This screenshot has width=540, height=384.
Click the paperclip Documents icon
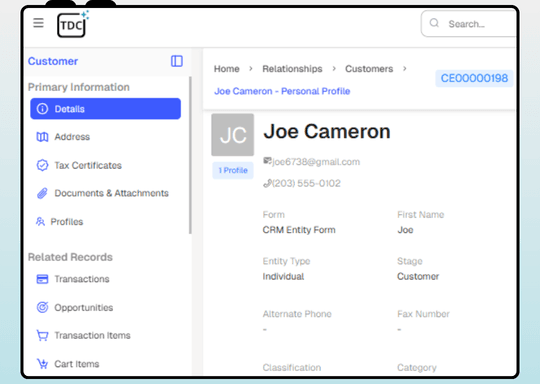(42, 193)
